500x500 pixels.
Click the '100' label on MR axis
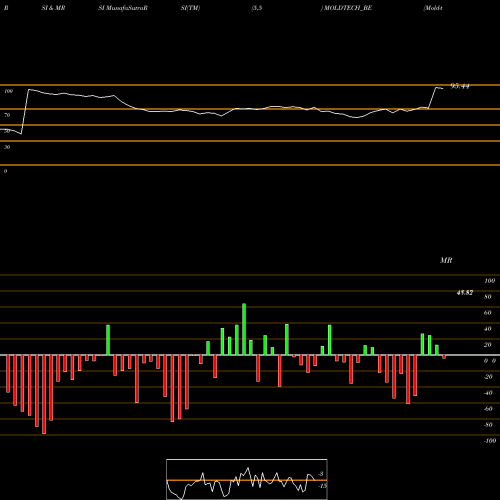[x=490, y=281]
